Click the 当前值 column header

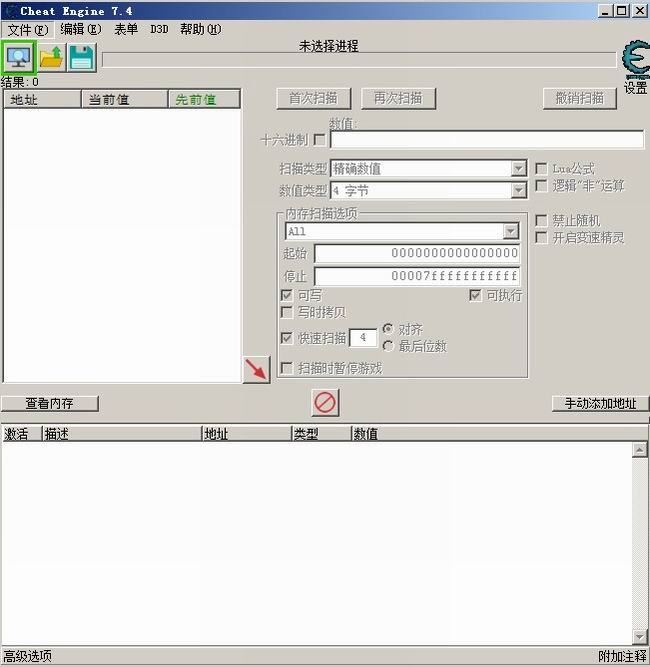[125, 100]
